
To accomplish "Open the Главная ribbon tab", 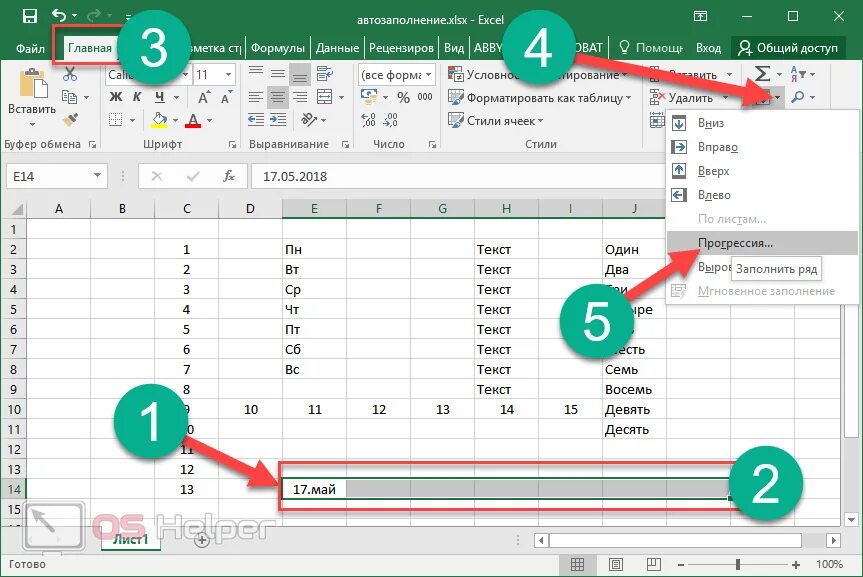I will coord(90,48).
